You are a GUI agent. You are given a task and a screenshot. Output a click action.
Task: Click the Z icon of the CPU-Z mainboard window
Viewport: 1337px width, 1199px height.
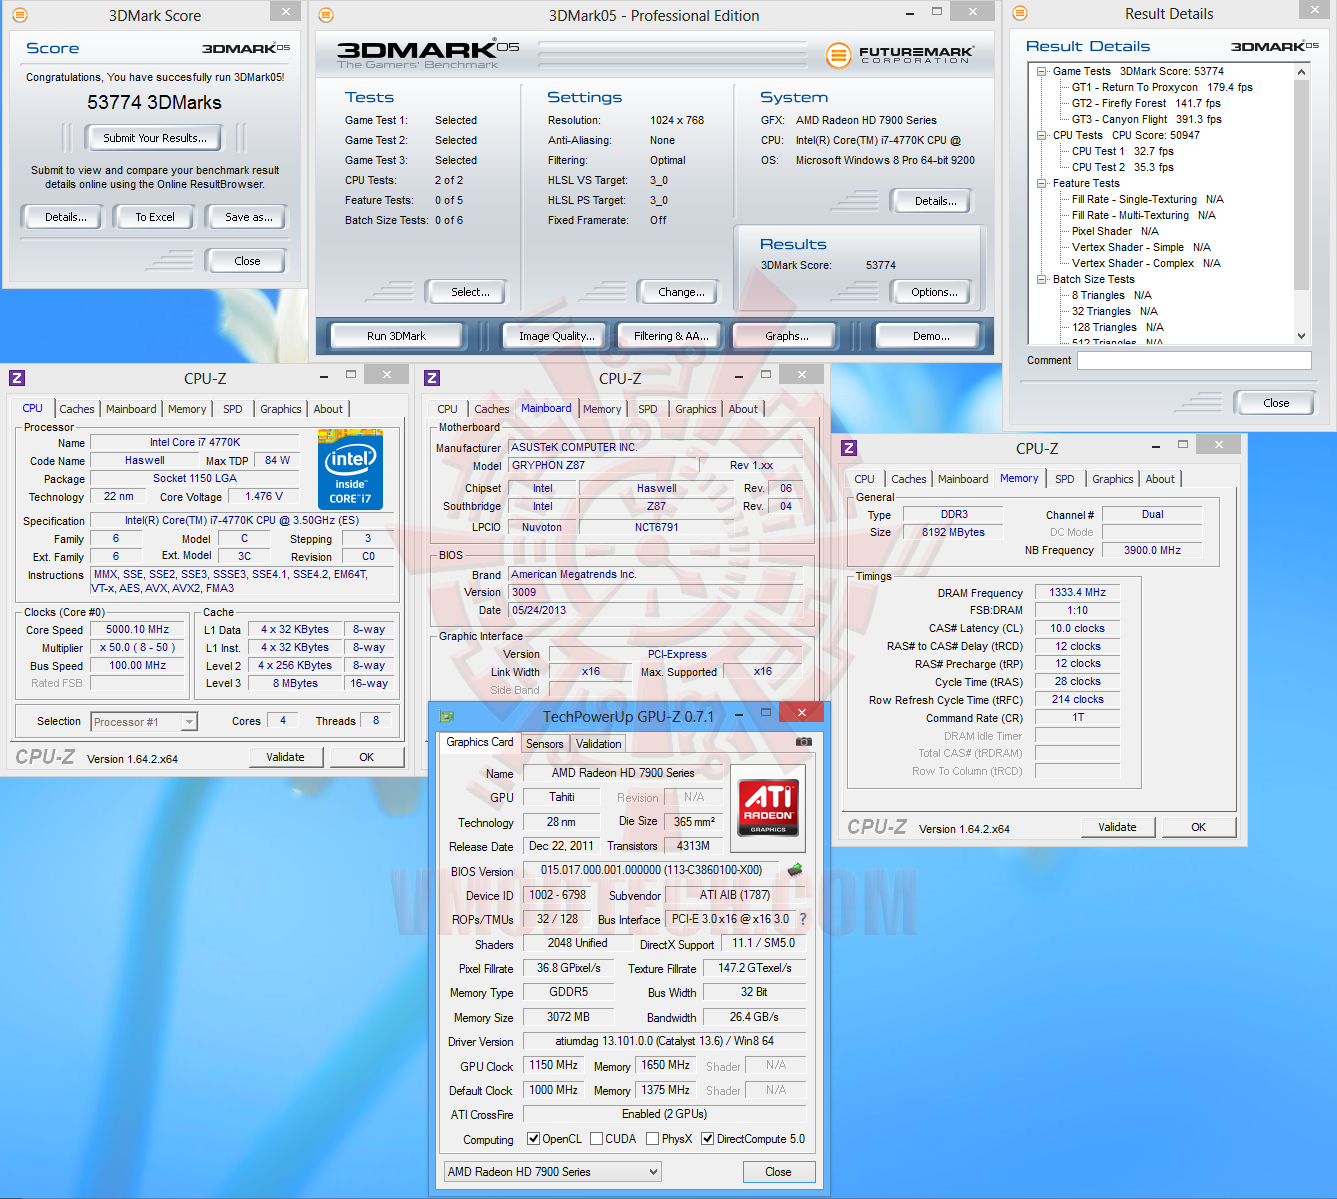[432, 378]
